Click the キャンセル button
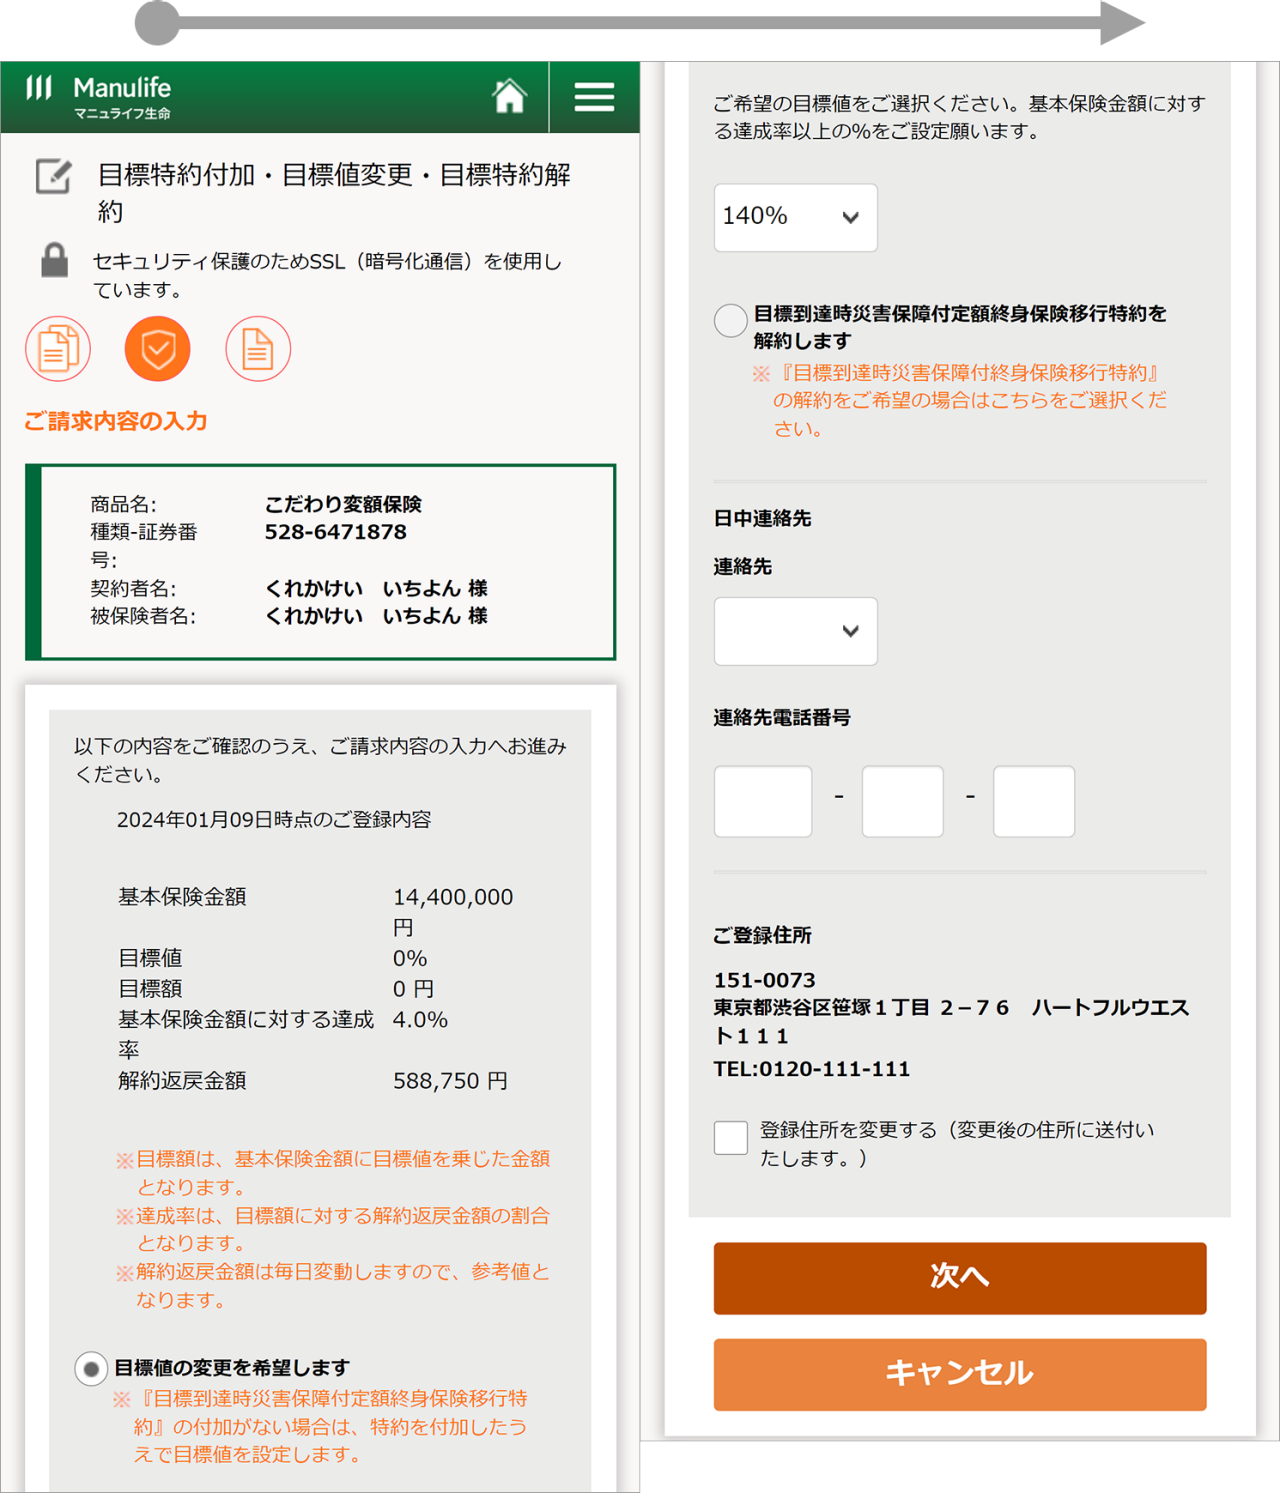The height and width of the screenshot is (1493, 1280). coord(960,1374)
